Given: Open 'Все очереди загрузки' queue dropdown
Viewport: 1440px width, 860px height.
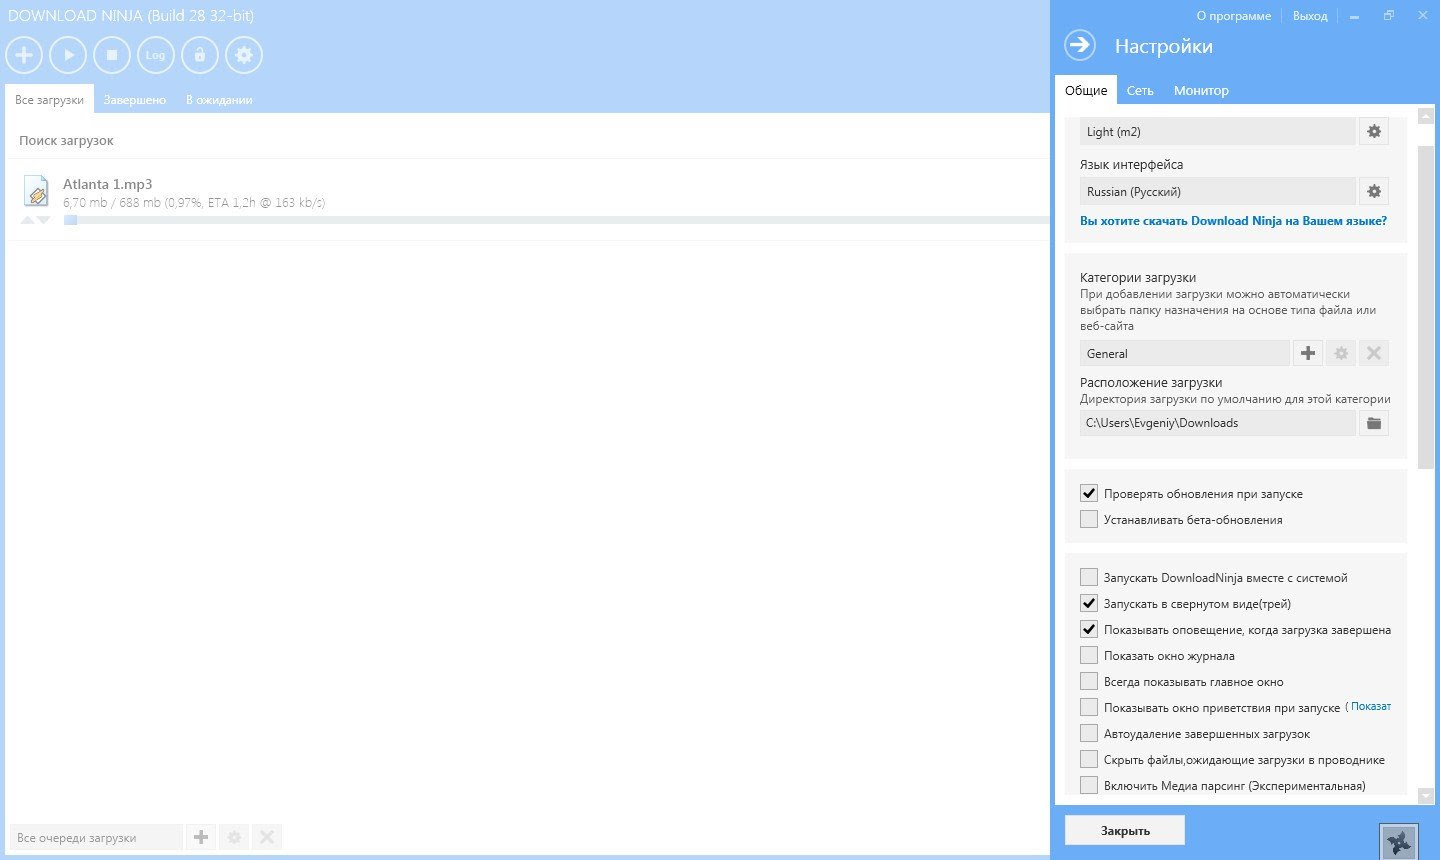Looking at the screenshot, I should (96, 837).
